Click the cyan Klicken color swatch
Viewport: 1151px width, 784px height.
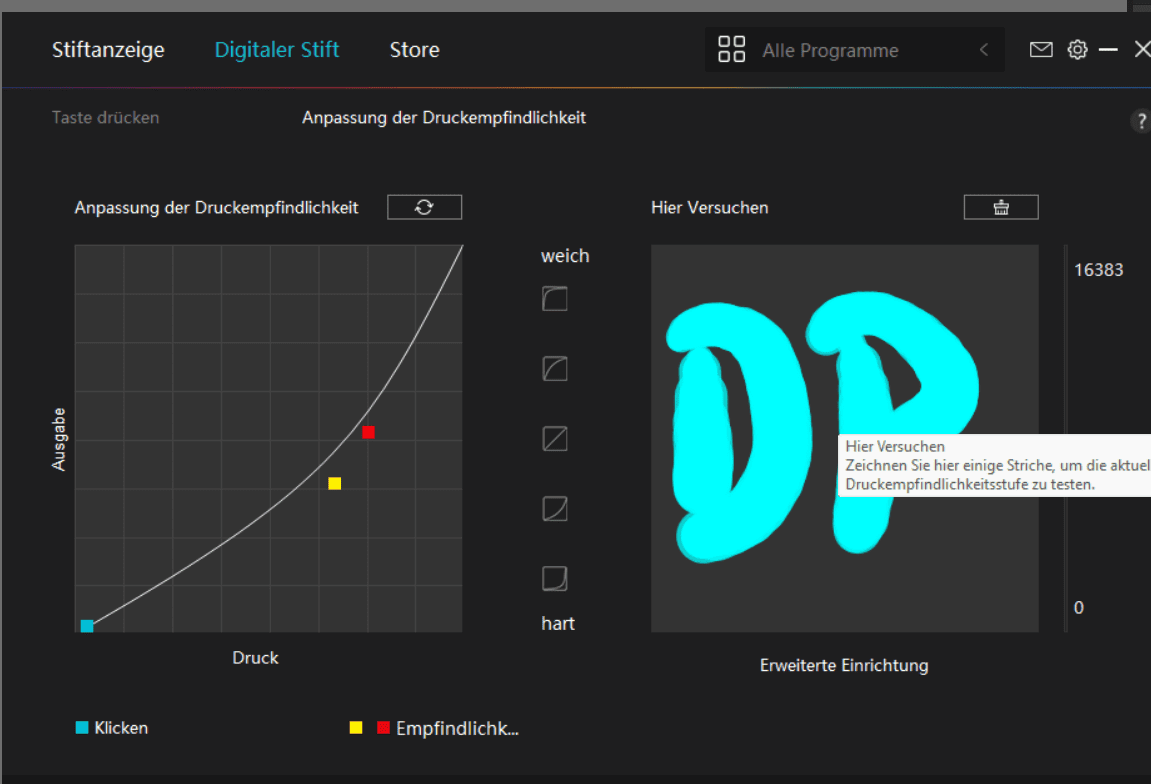83,728
